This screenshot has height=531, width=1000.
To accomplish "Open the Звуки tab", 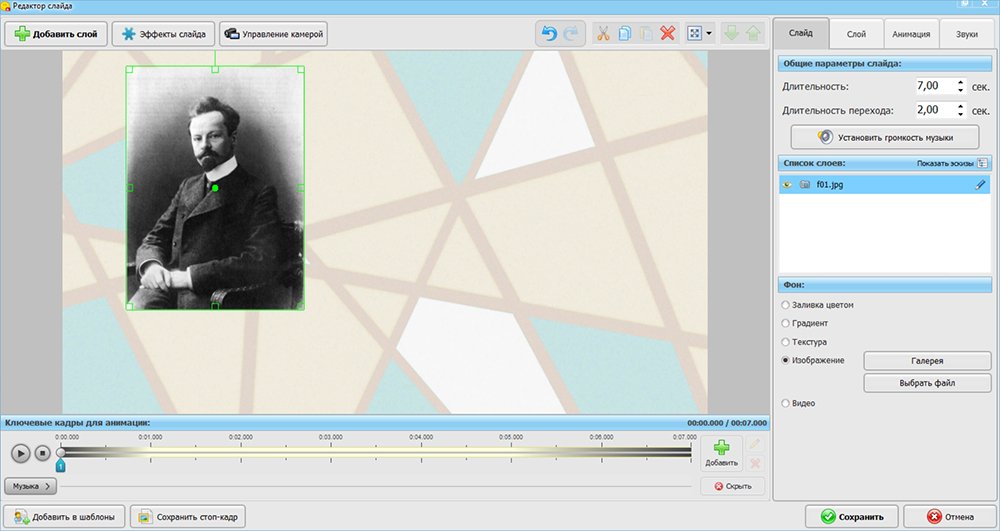I will click(966, 34).
